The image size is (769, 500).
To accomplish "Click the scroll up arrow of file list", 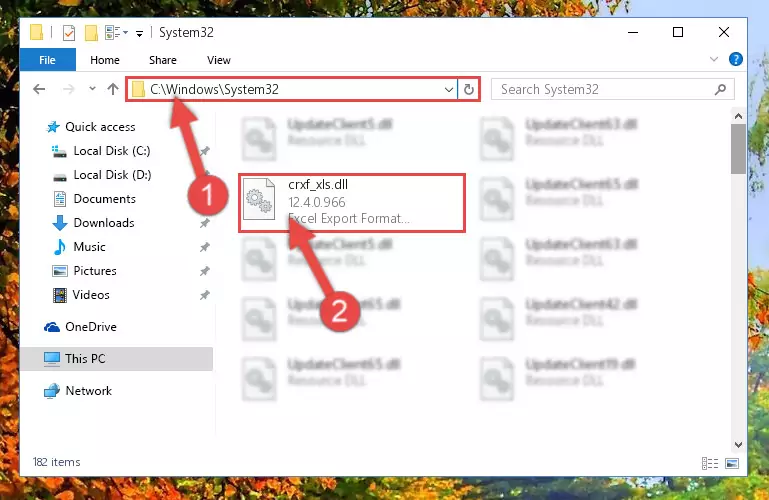I will click(738, 116).
